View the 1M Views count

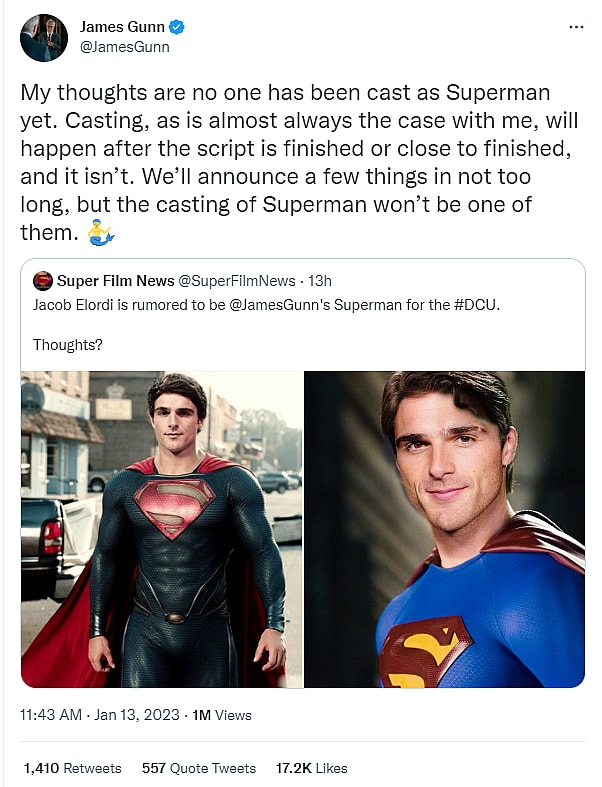221,715
